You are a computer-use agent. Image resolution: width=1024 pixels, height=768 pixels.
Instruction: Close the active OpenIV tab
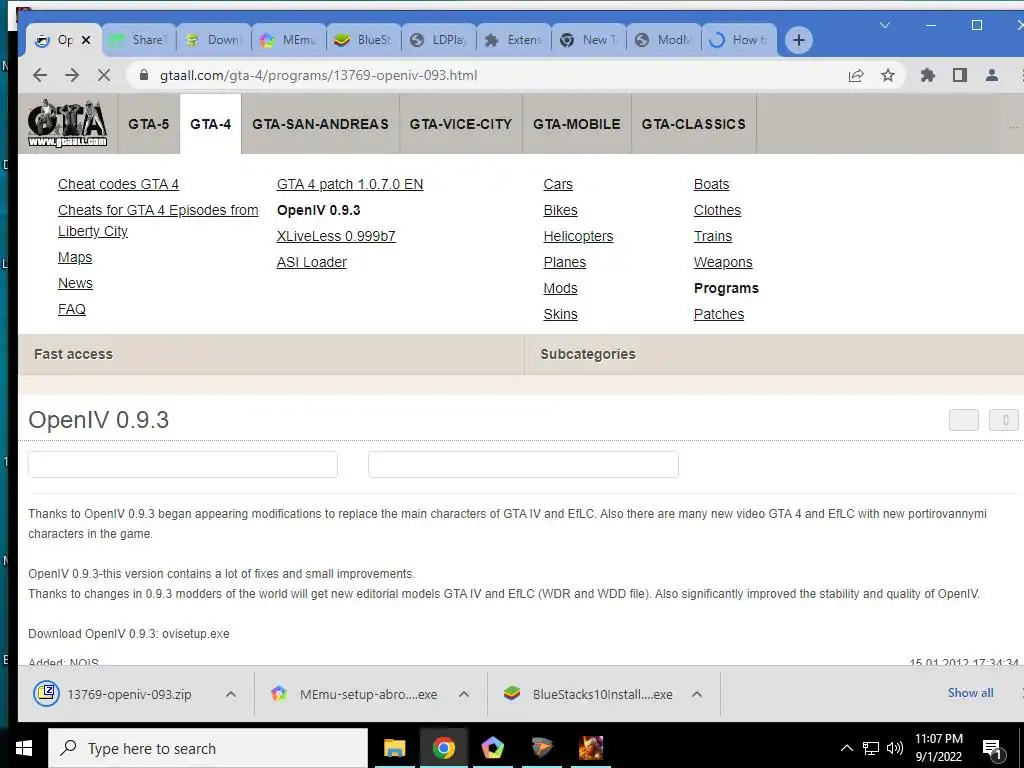click(x=86, y=40)
